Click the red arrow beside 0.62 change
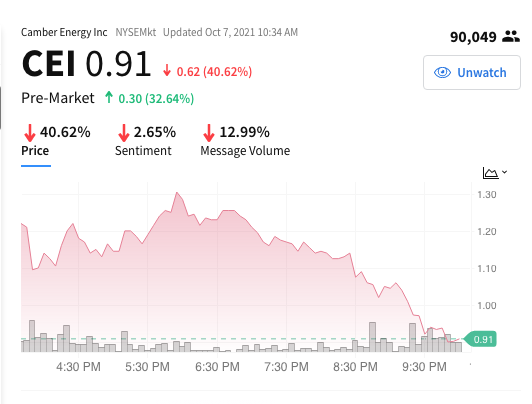The image size is (532, 404). pyautogui.click(x=167, y=70)
